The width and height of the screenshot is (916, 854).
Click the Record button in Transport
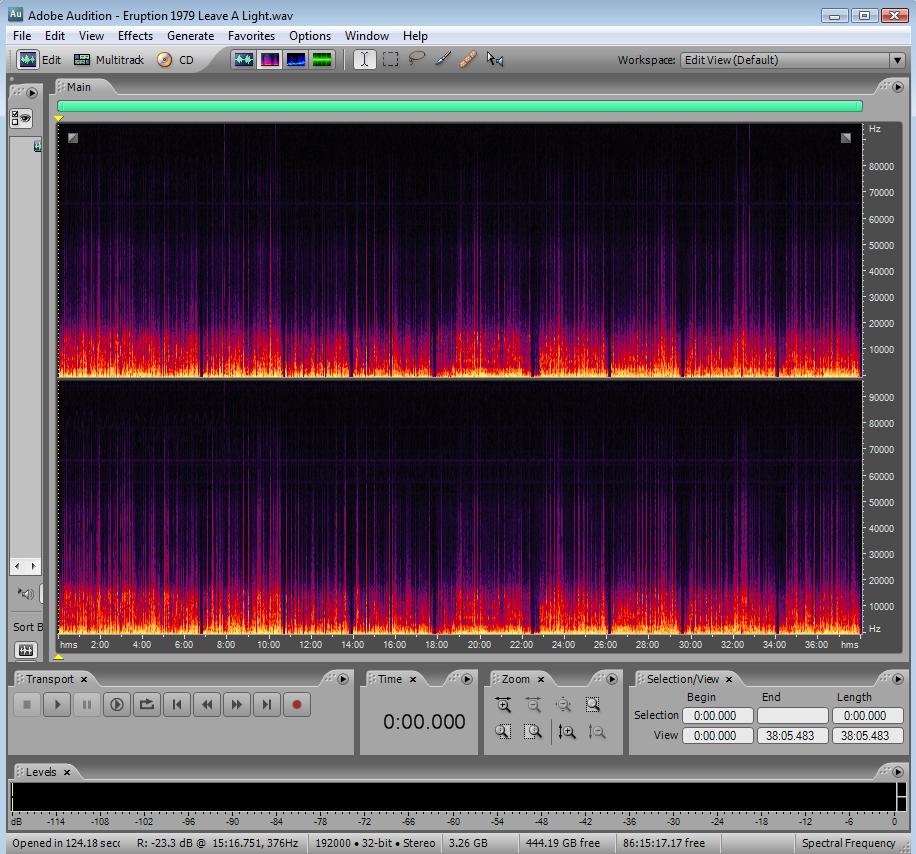tap(296, 705)
